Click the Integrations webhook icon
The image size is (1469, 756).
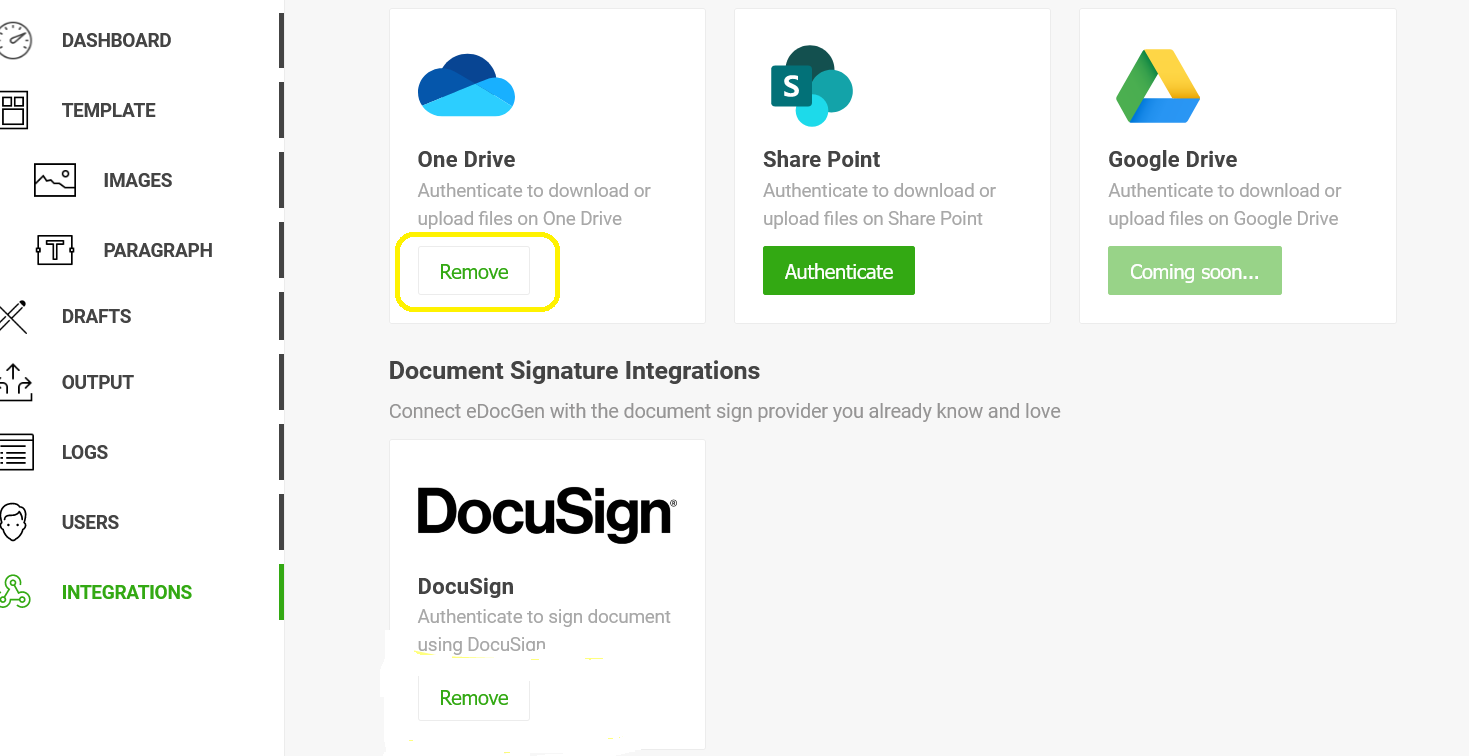pyautogui.click(x=15, y=592)
